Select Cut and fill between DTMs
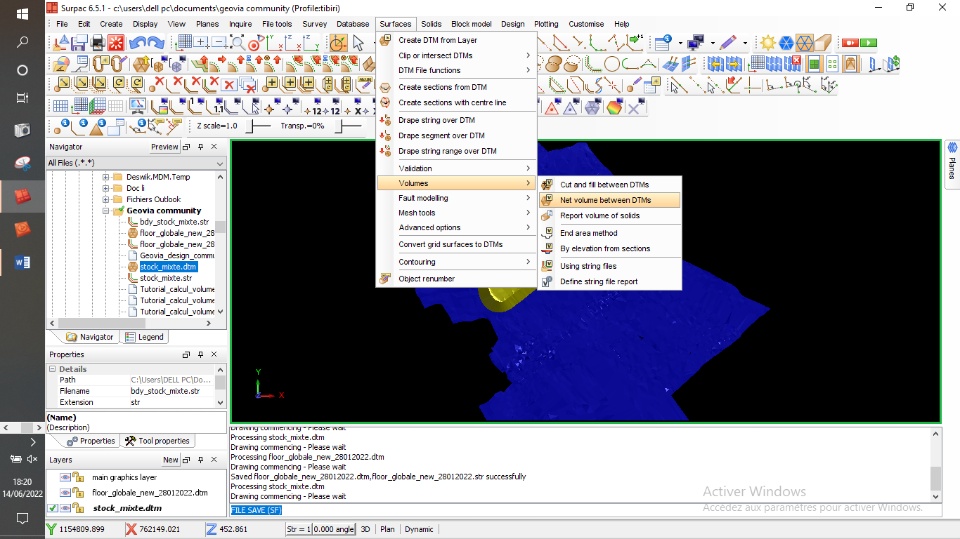This screenshot has width=960, height=539. point(610,184)
